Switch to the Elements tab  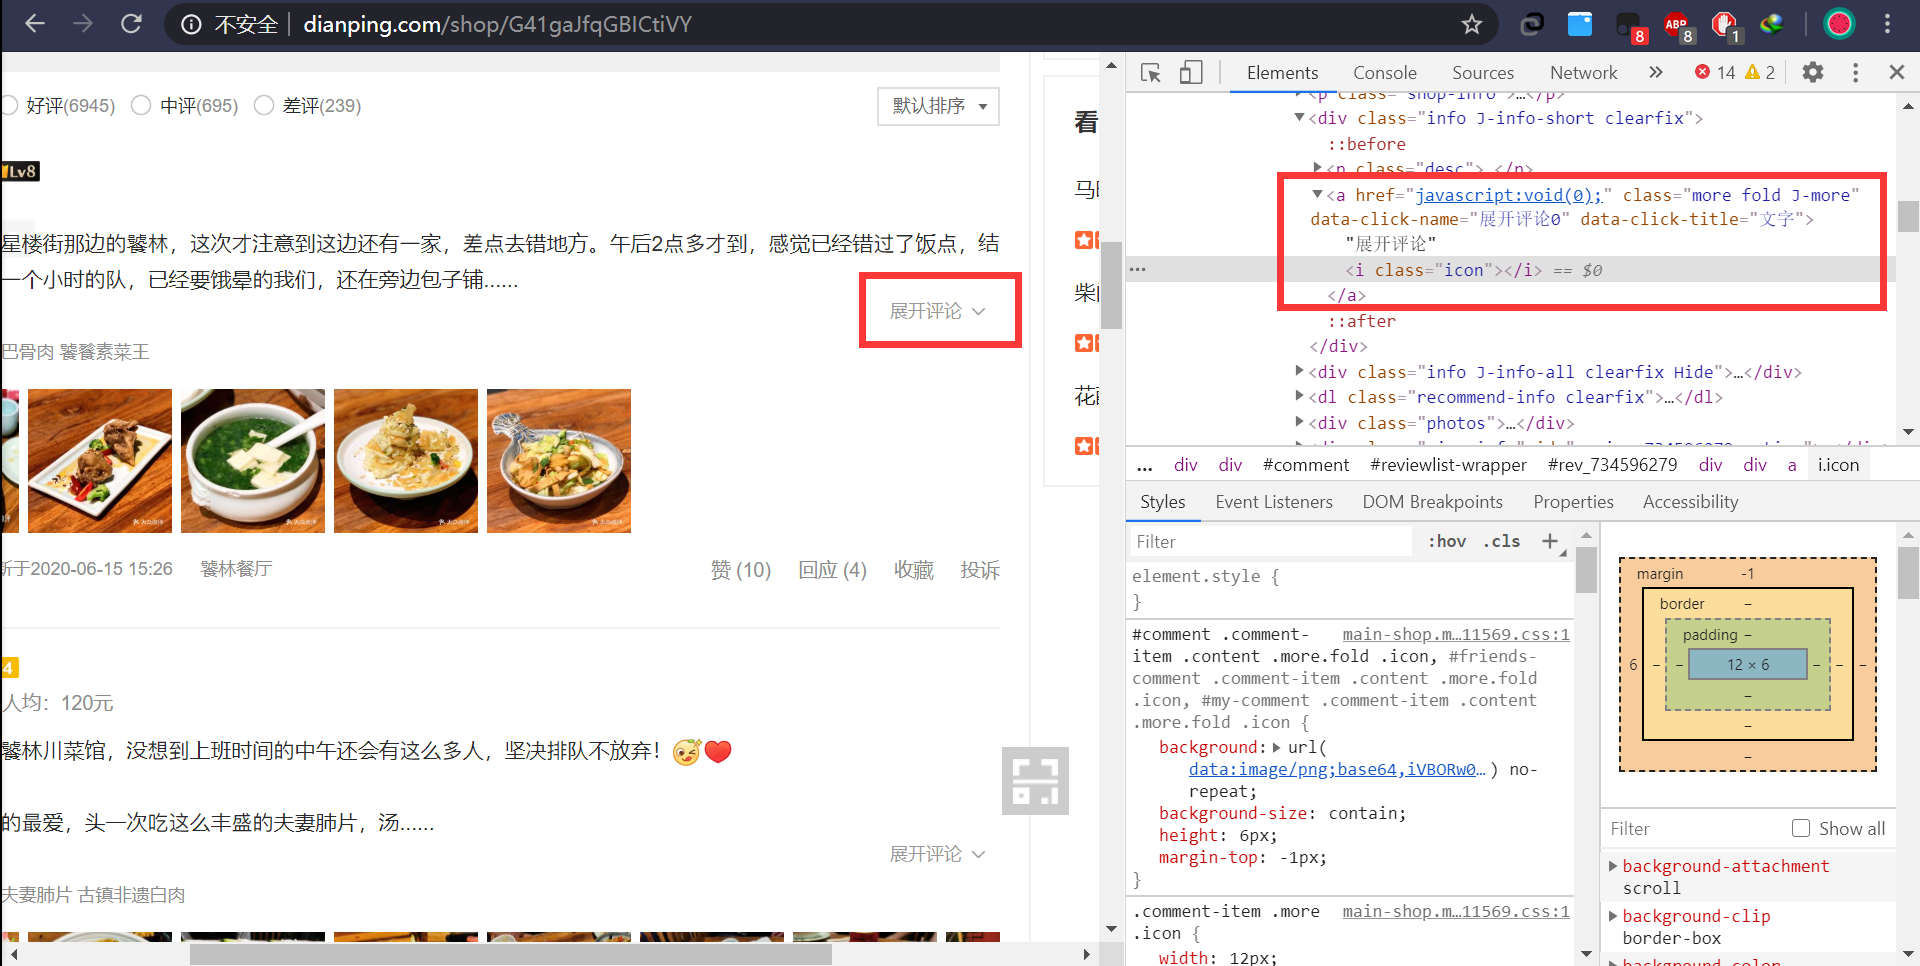coord(1282,72)
